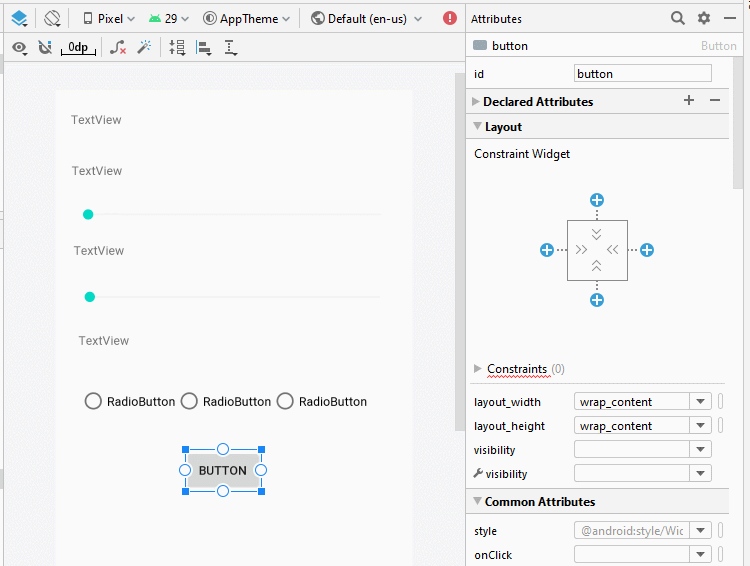Select the third RadioButton

pyautogui.click(x=321, y=401)
